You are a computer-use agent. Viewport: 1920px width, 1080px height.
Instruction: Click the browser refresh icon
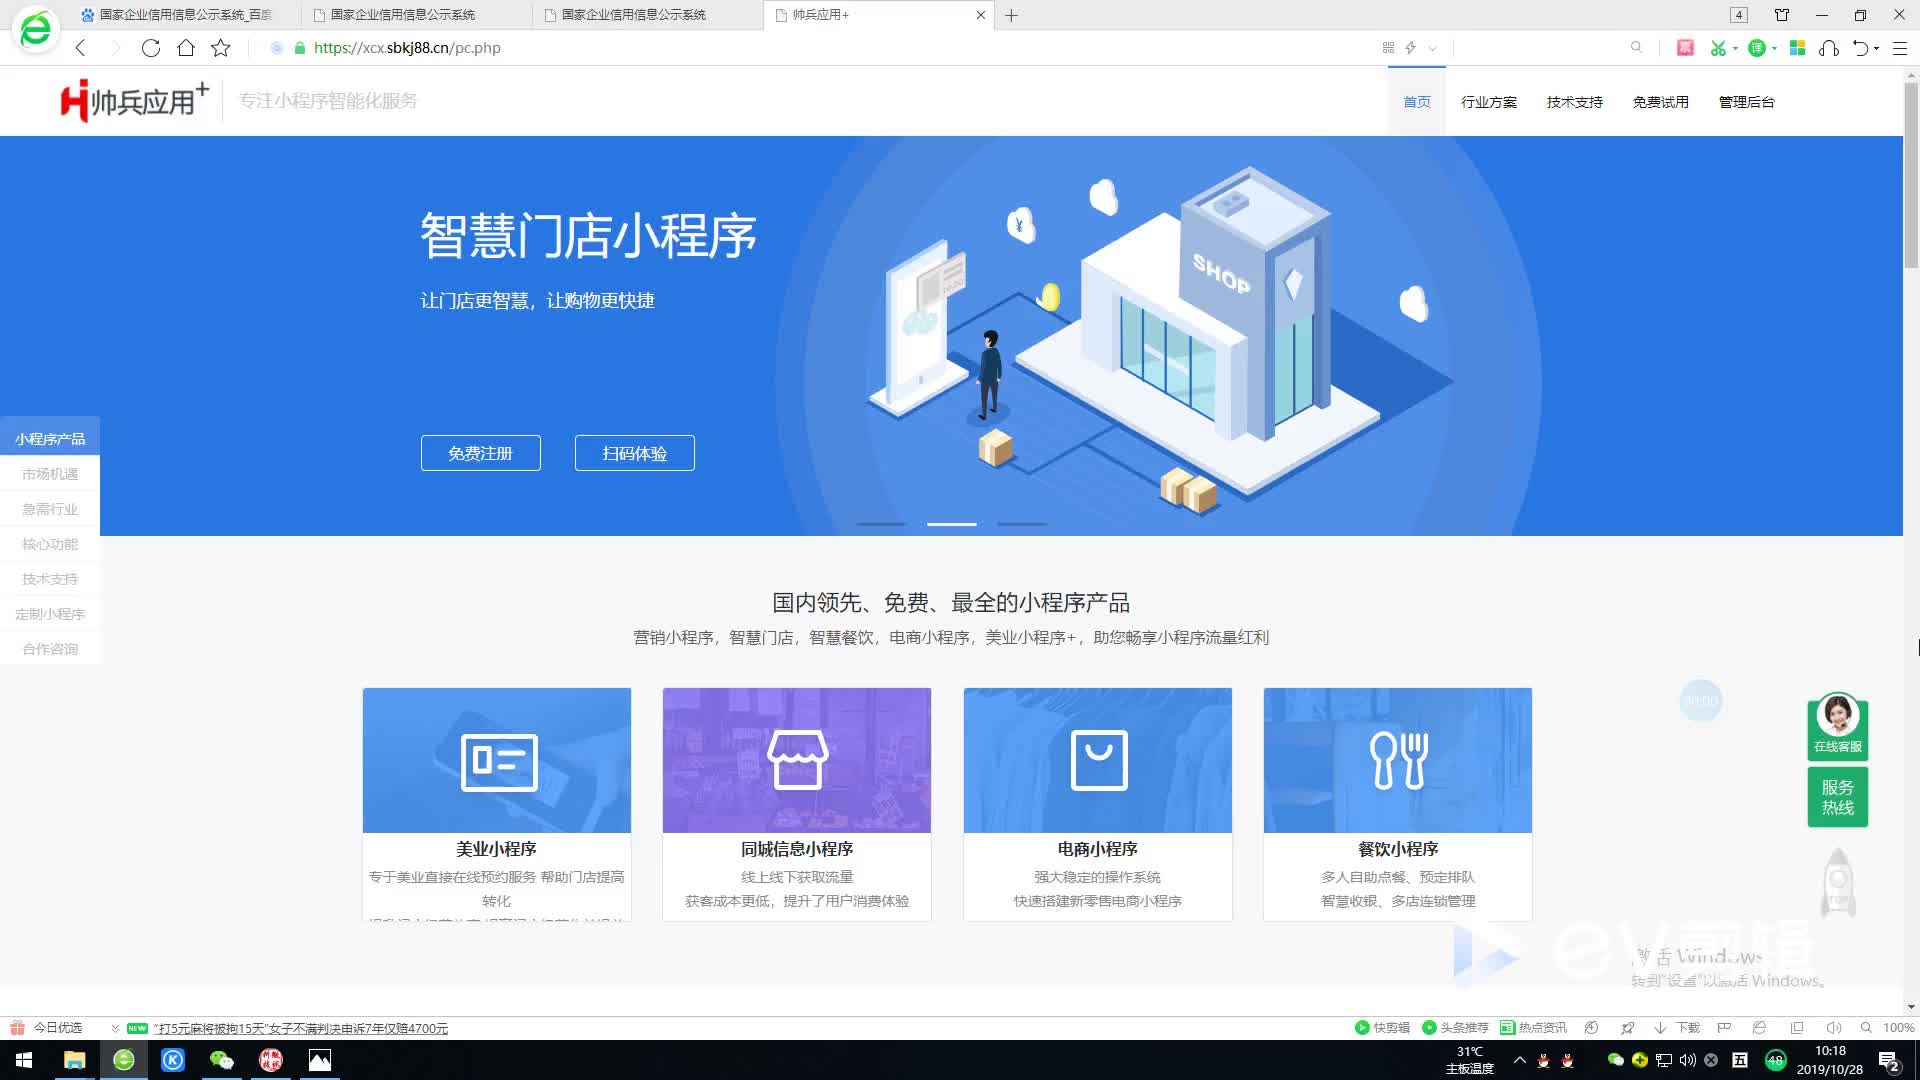click(x=151, y=48)
